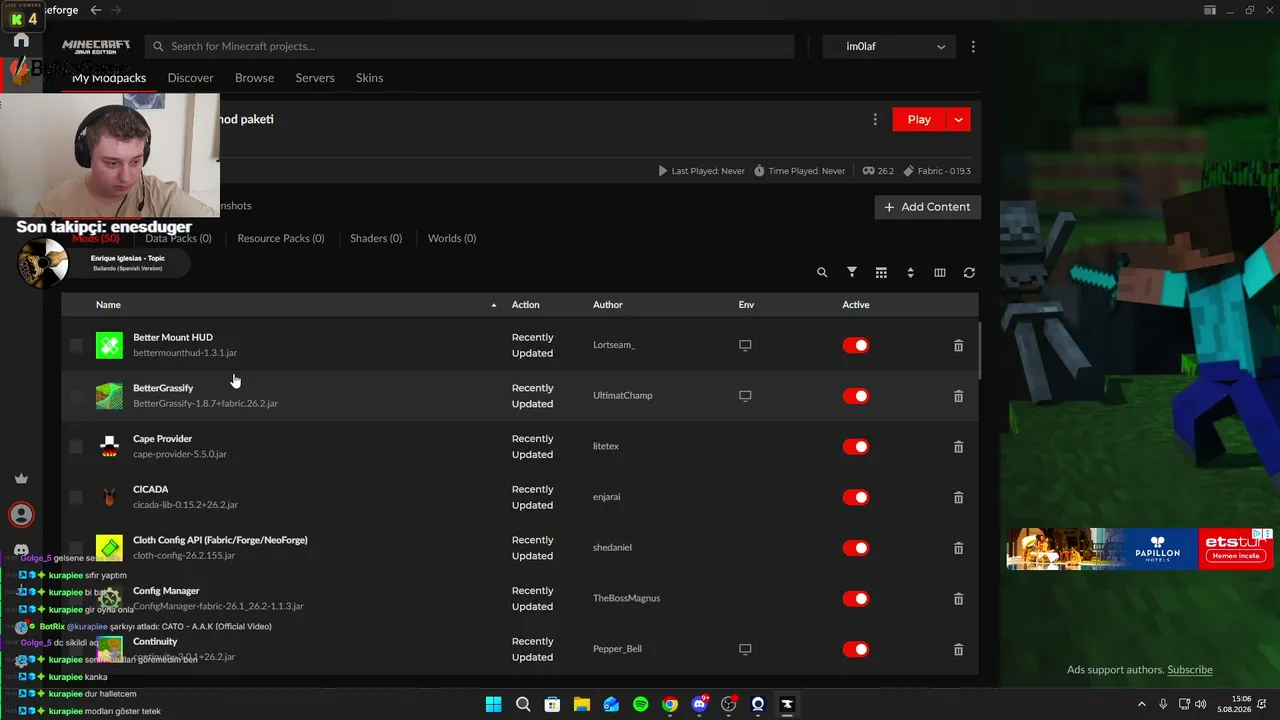This screenshot has width=1280, height=720.
Task: Open the Servers tab
Action: (x=315, y=78)
